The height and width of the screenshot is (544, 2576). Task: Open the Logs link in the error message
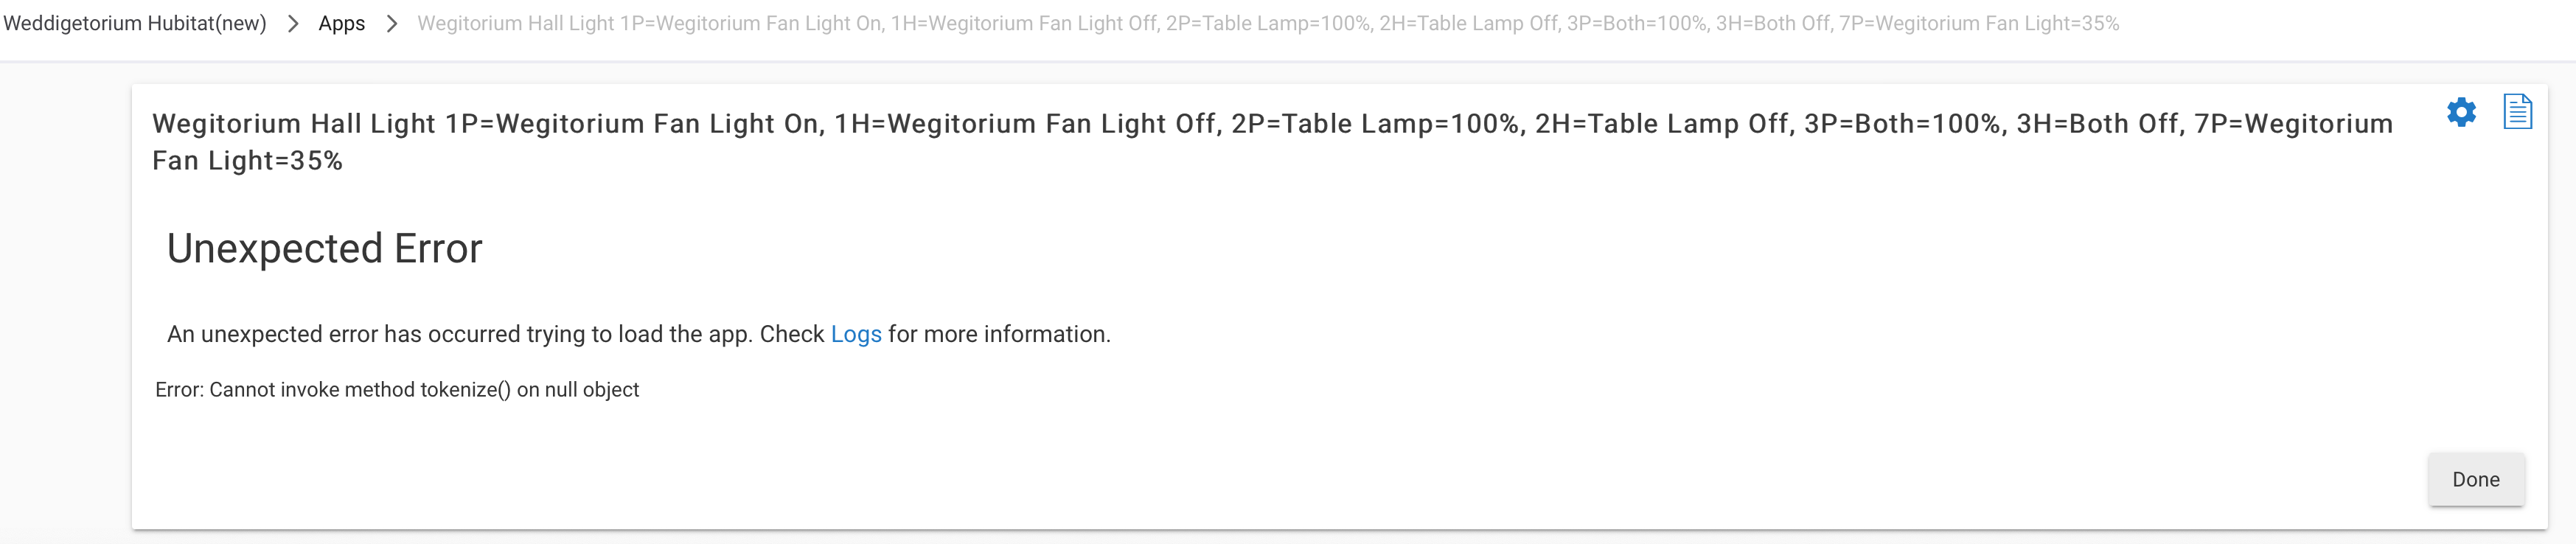click(x=856, y=334)
